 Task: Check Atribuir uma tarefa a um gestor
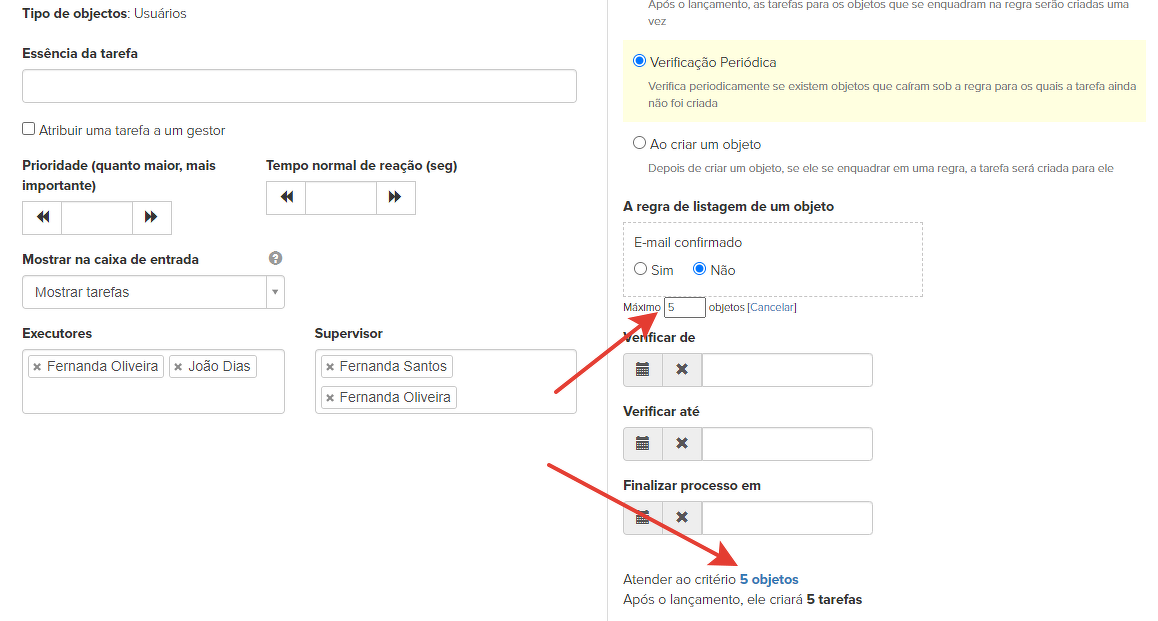[x=29, y=130]
